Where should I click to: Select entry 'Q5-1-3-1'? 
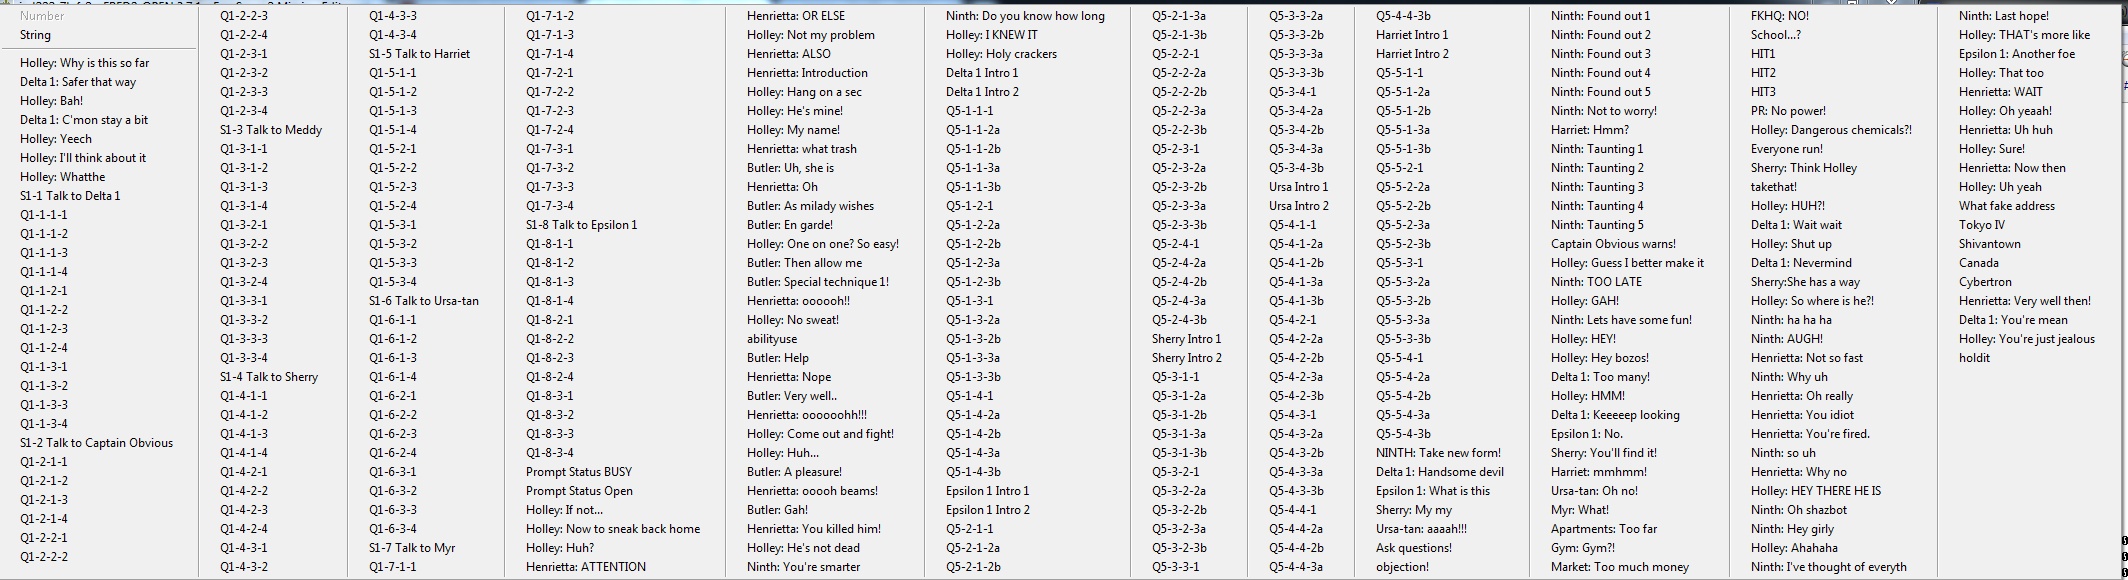coord(970,301)
